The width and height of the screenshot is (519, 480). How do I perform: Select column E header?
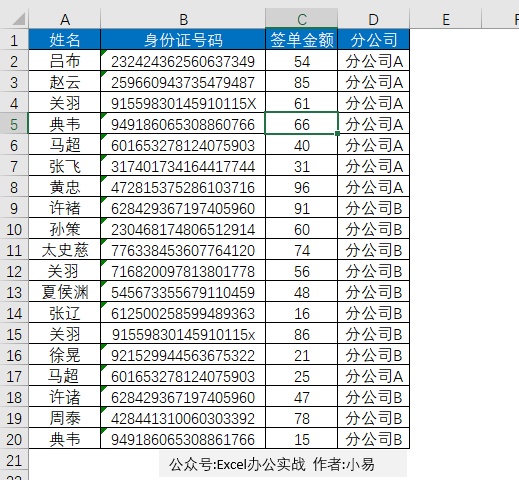coord(446,19)
